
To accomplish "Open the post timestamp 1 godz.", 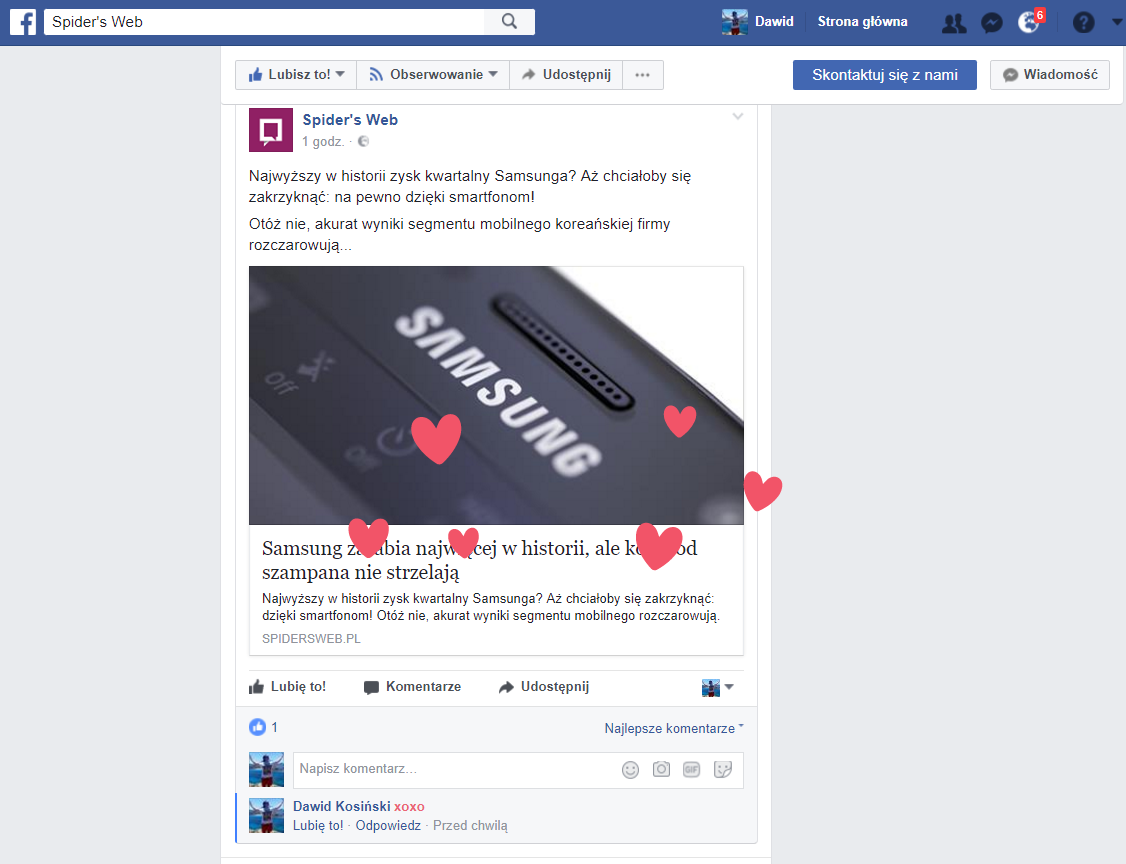I will coord(322,141).
